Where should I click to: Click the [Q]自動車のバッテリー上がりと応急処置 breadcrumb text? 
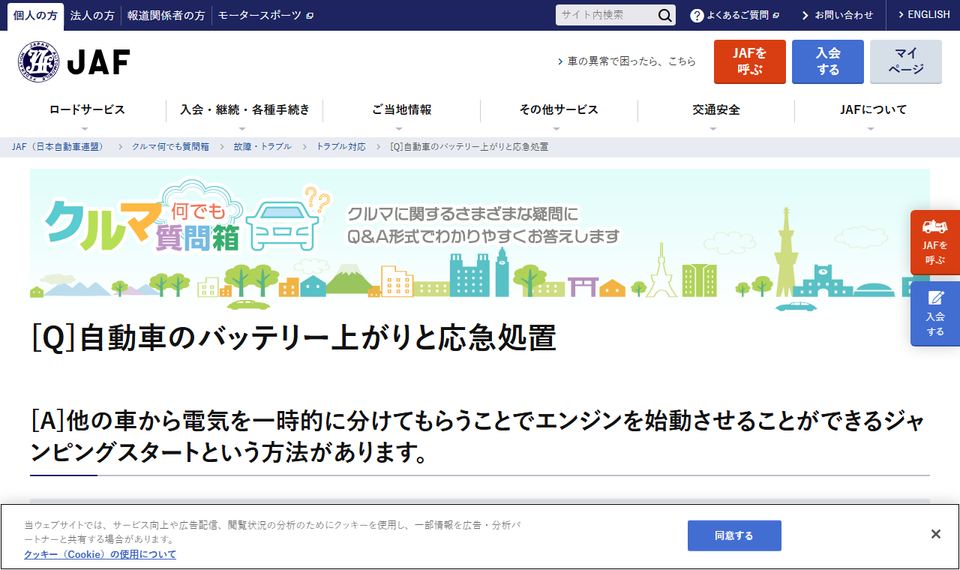click(469, 147)
